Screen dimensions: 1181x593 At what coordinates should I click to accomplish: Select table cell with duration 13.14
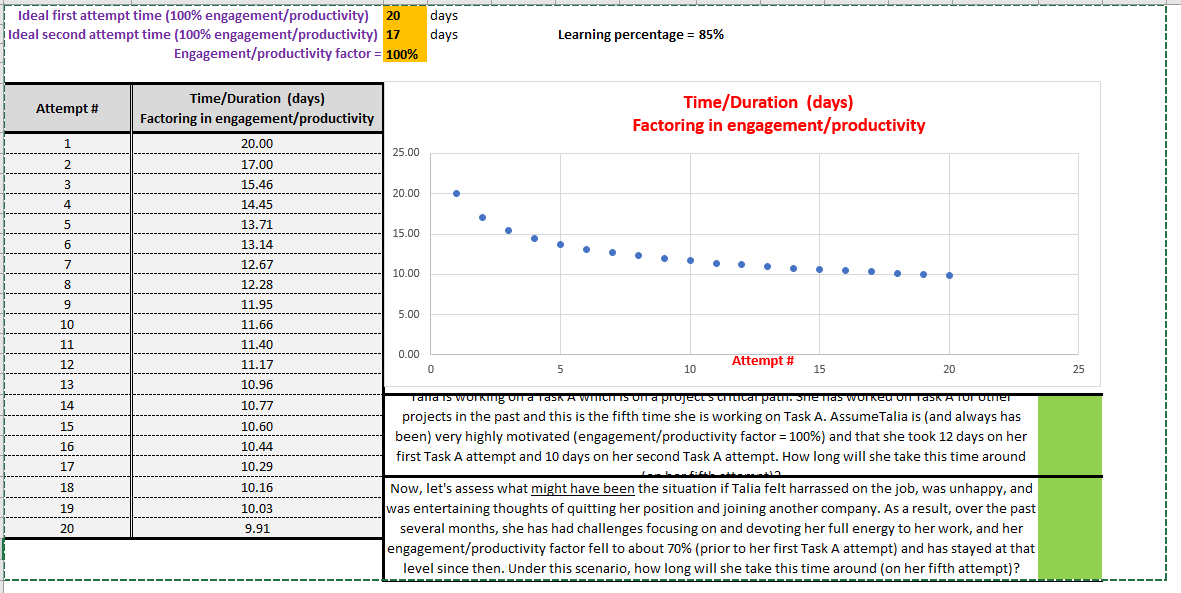(257, 244)
